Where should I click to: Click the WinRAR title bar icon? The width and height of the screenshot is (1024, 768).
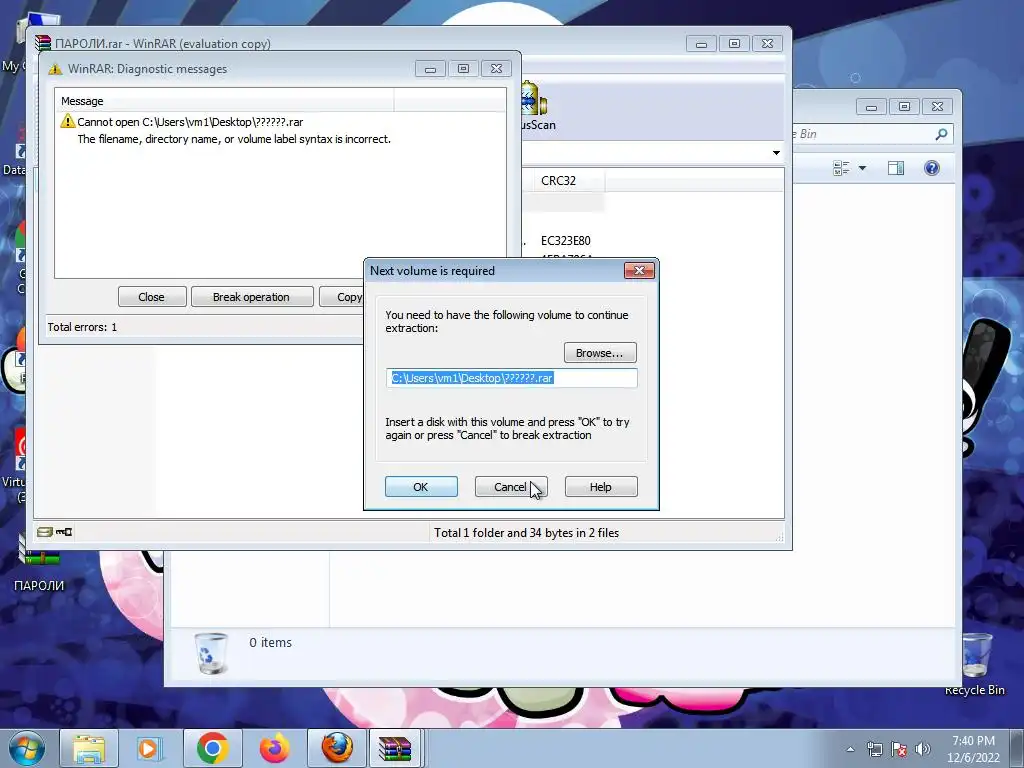[x=43, y=44]
